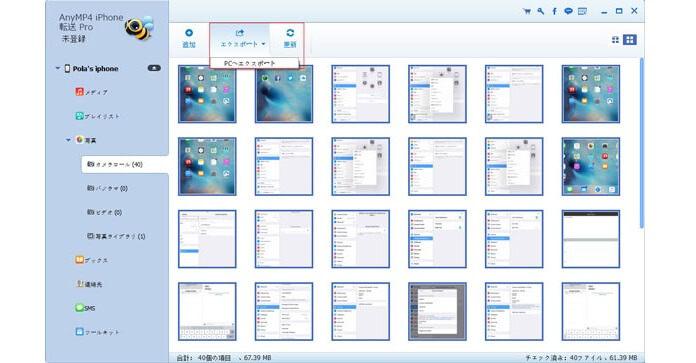
Task: Click the 追加 (add) toolbar icon
Action: pyautogui.click(x=189, y=38)
